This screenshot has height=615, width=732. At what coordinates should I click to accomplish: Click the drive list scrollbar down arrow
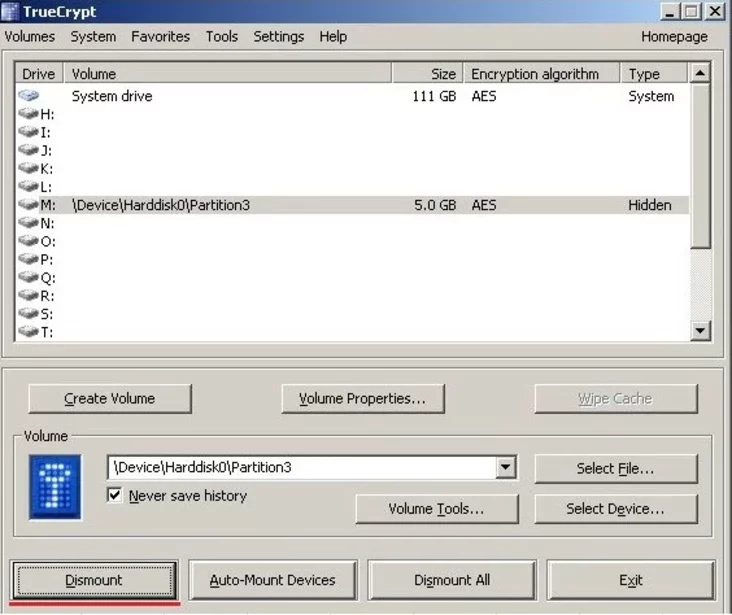700,331
